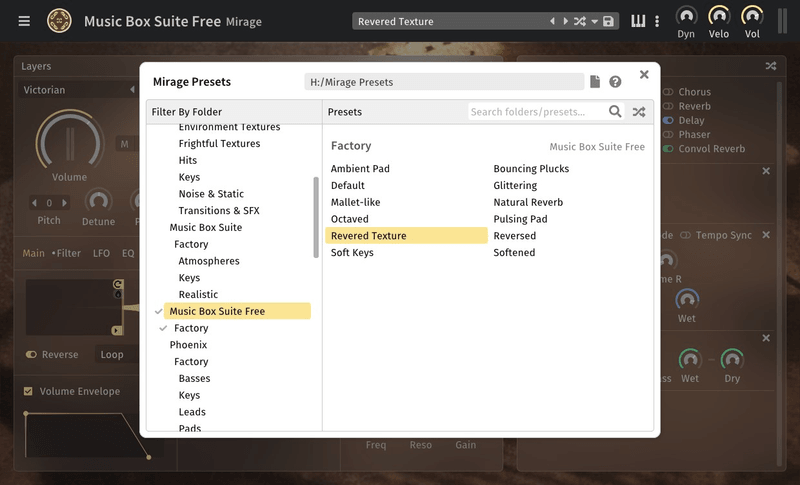
Task: Select the Hits folder
Action: [188, 160]
